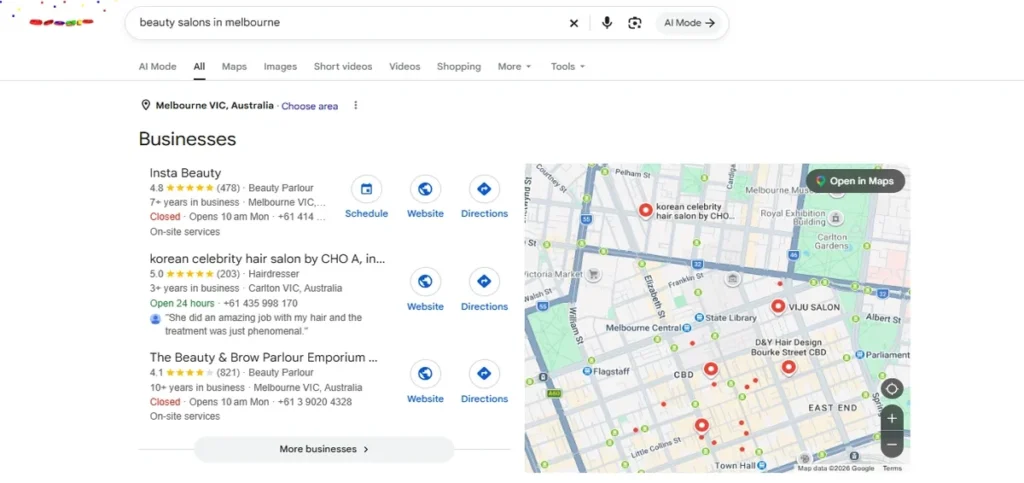Screen dimensions: 1024x483
Task: Open Google Lens image search icon
Action: point(635,23)
